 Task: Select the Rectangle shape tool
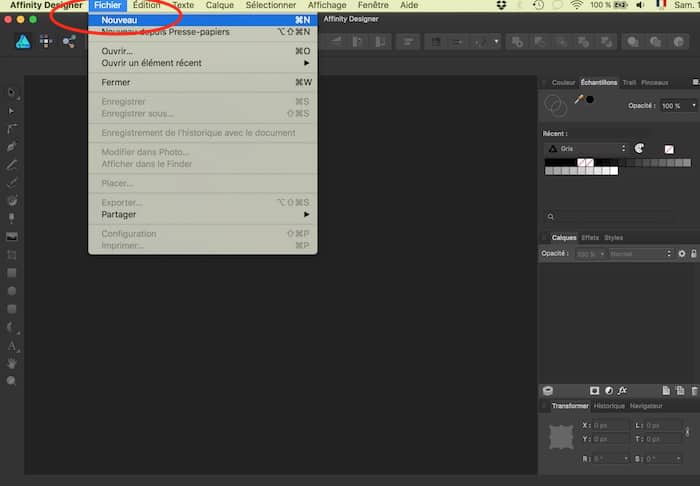(x=12, y=273)
